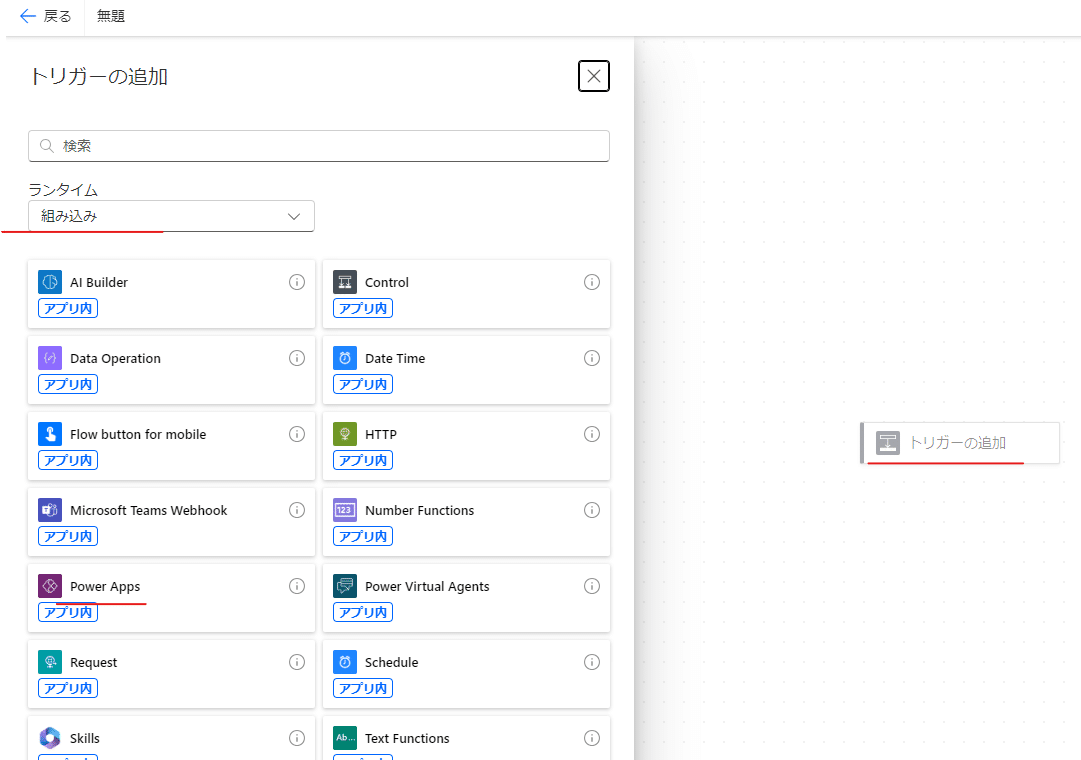The image size is (1081, 760).
Task: Open the ランタイム dropdown showing 組み込み
Action: [171, 216]
